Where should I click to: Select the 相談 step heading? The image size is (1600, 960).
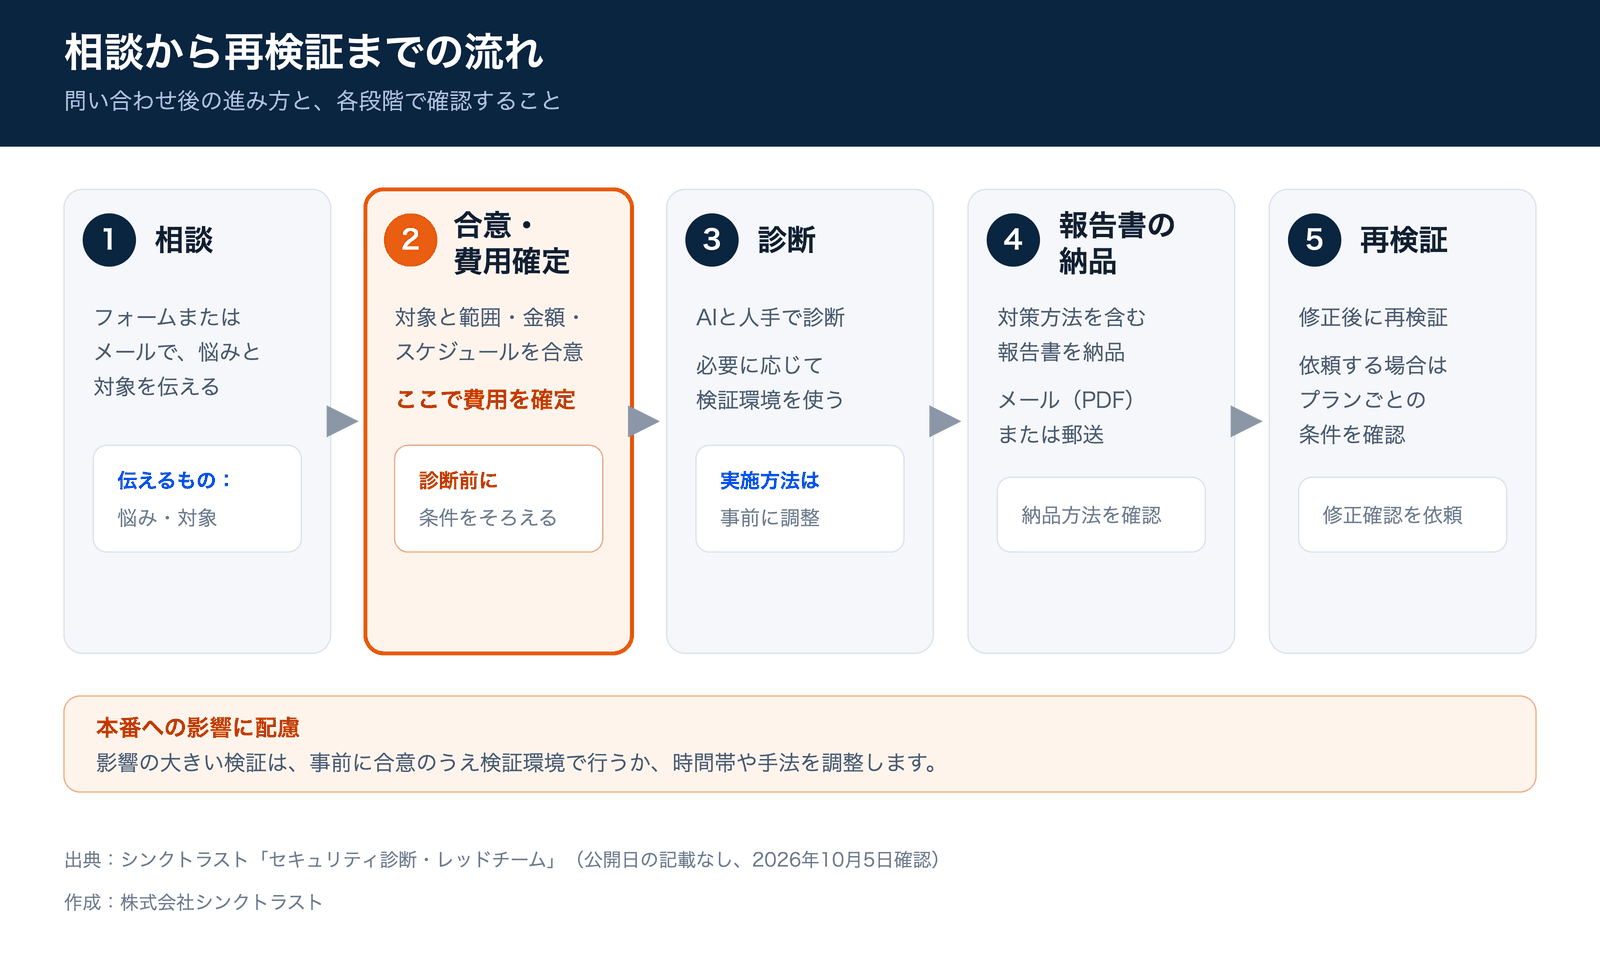point(184,240)
